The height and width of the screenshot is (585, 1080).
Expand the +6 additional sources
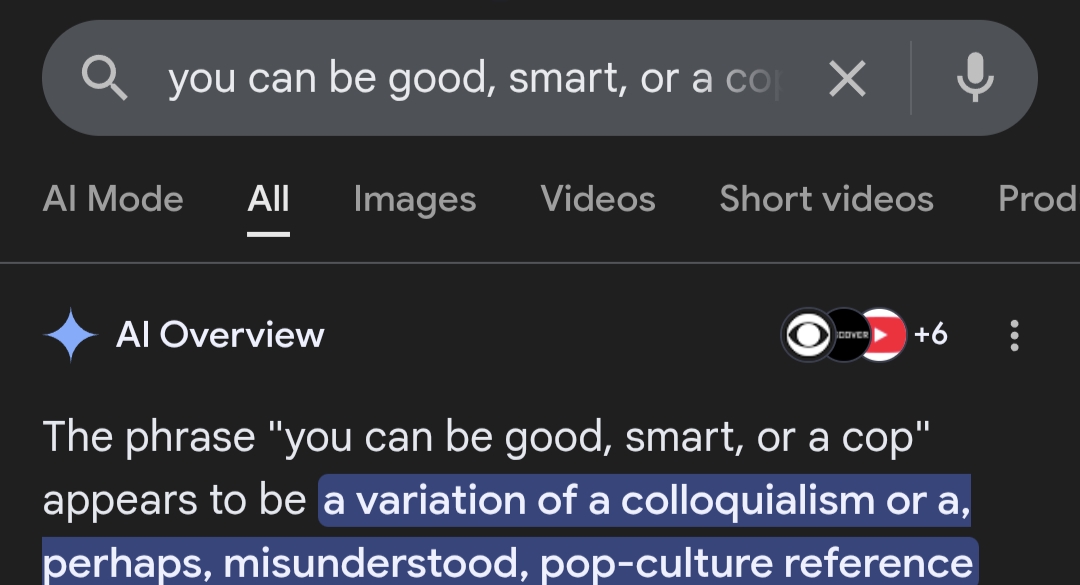(930, 335)
